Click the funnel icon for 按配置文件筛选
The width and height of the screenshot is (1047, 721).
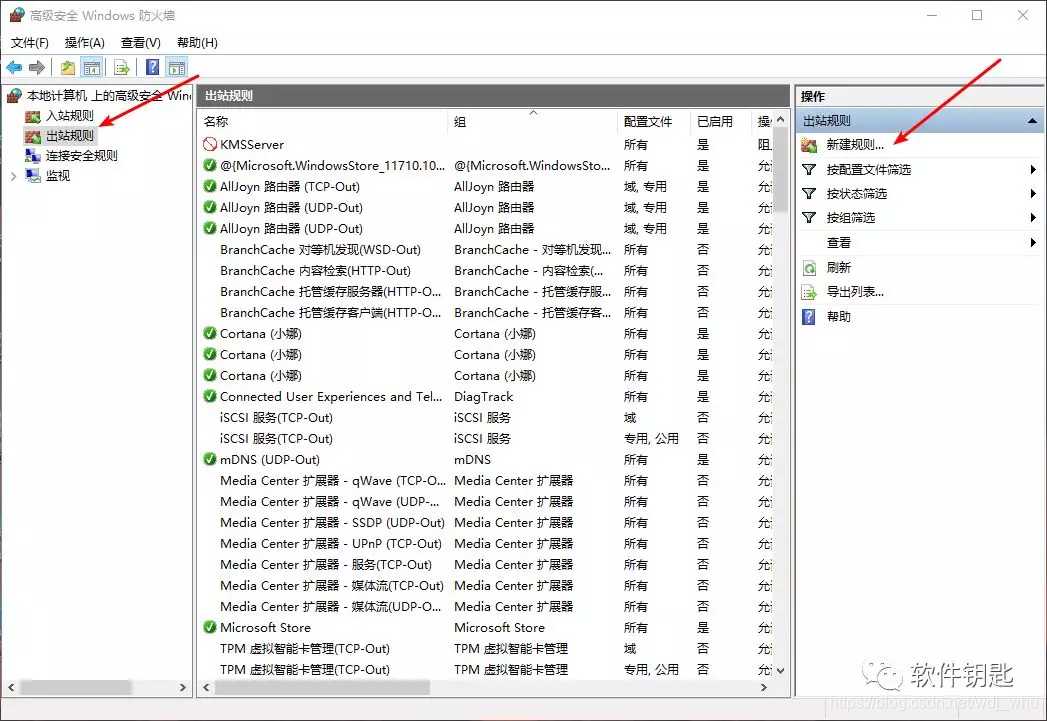(809, 170)
